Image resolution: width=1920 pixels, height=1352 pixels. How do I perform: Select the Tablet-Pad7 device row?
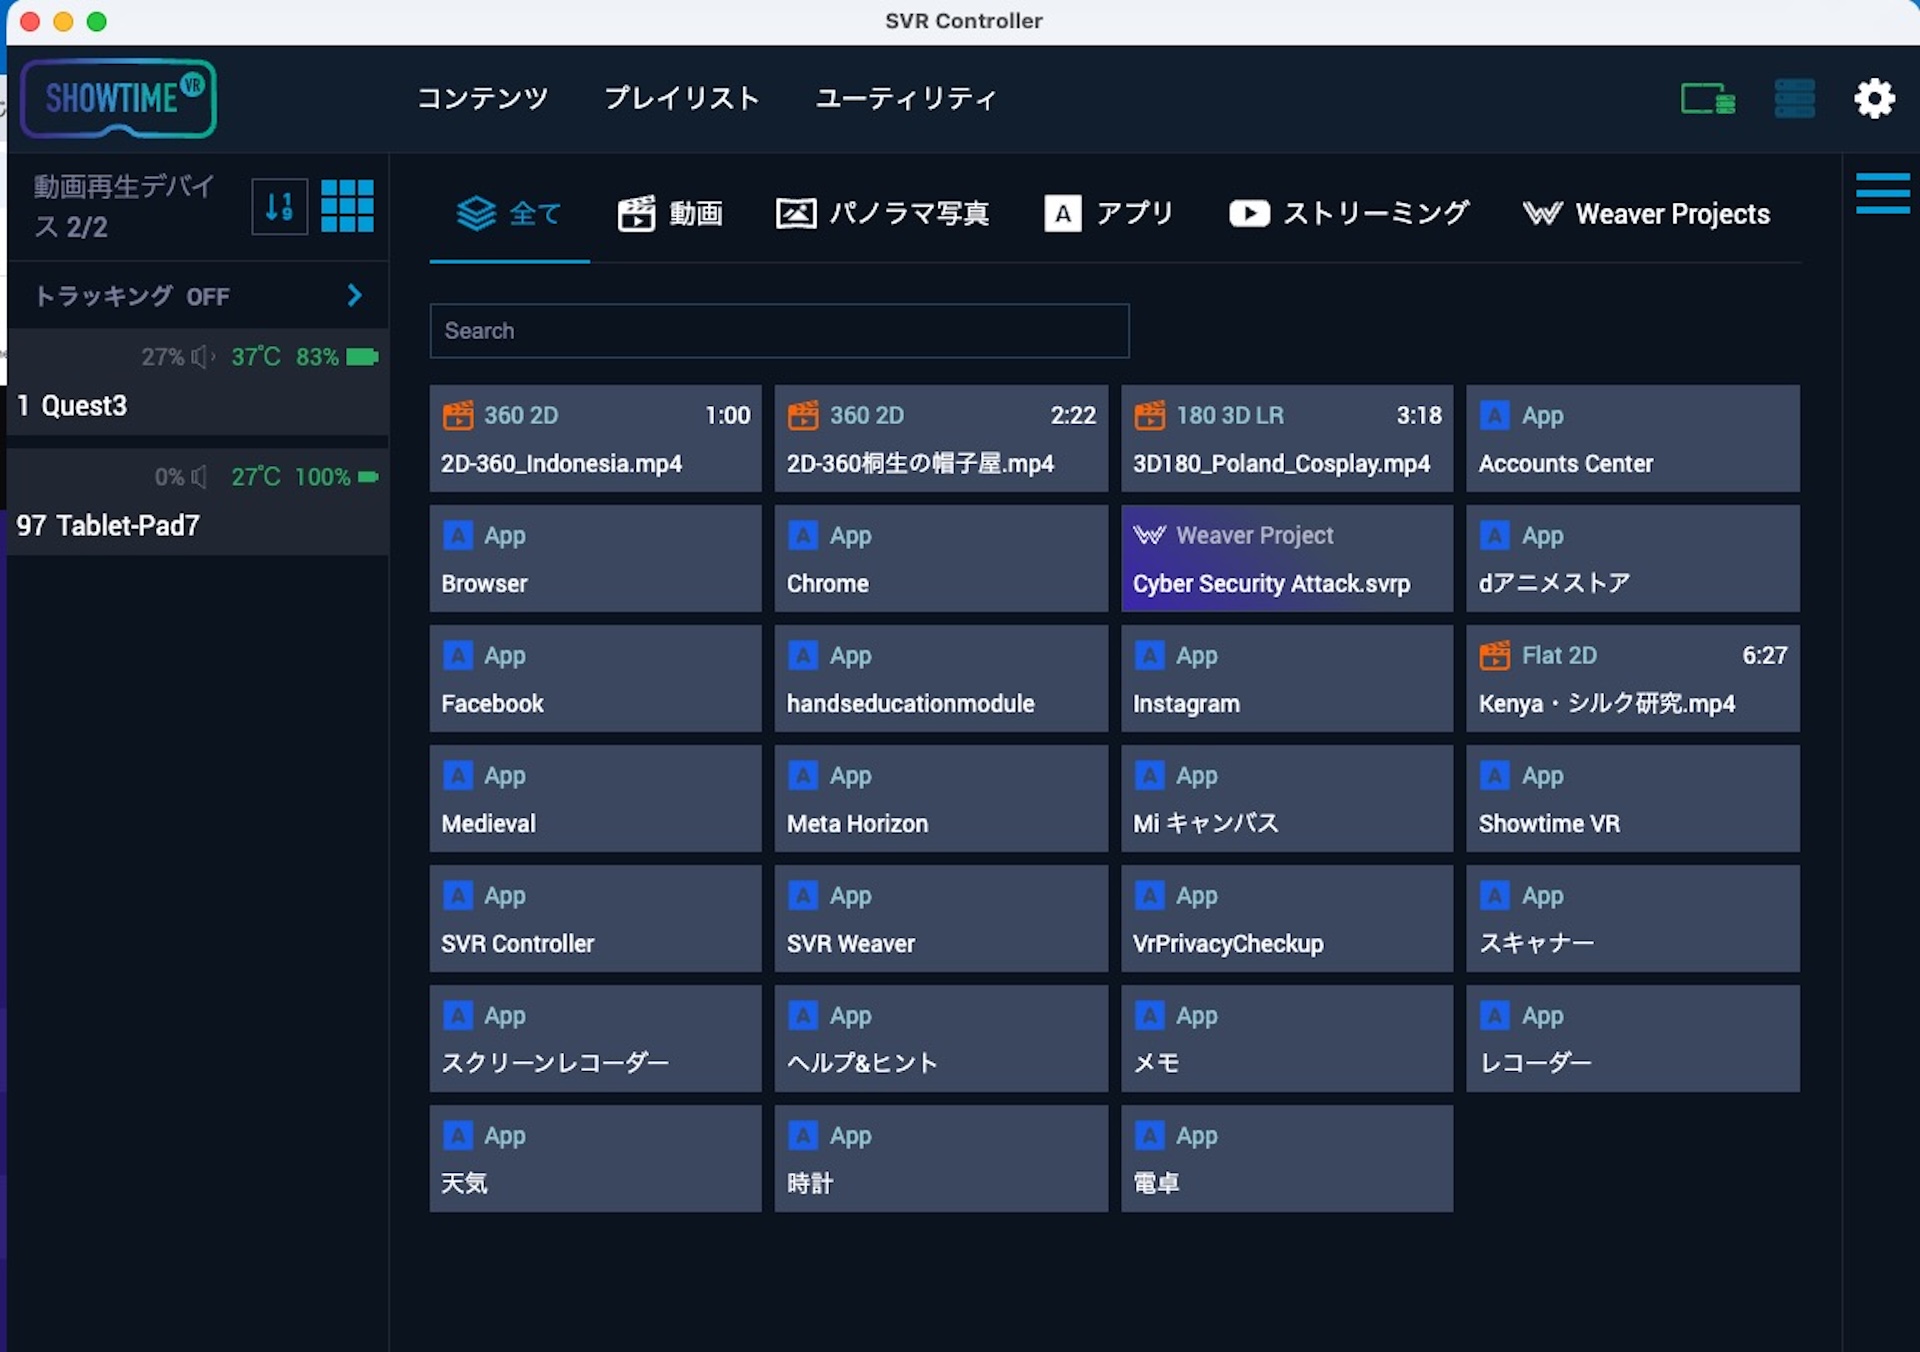tap(198, 503)
